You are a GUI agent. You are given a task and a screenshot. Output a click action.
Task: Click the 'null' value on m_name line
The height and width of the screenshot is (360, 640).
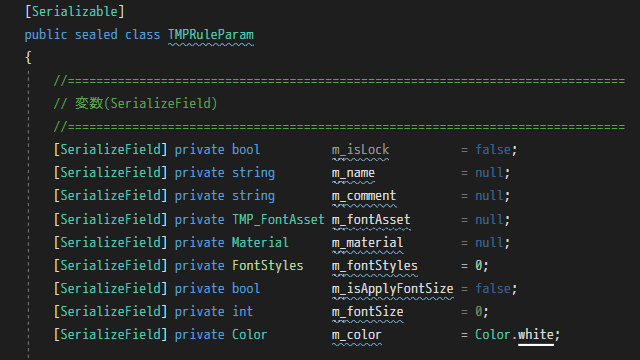point(489,173)
